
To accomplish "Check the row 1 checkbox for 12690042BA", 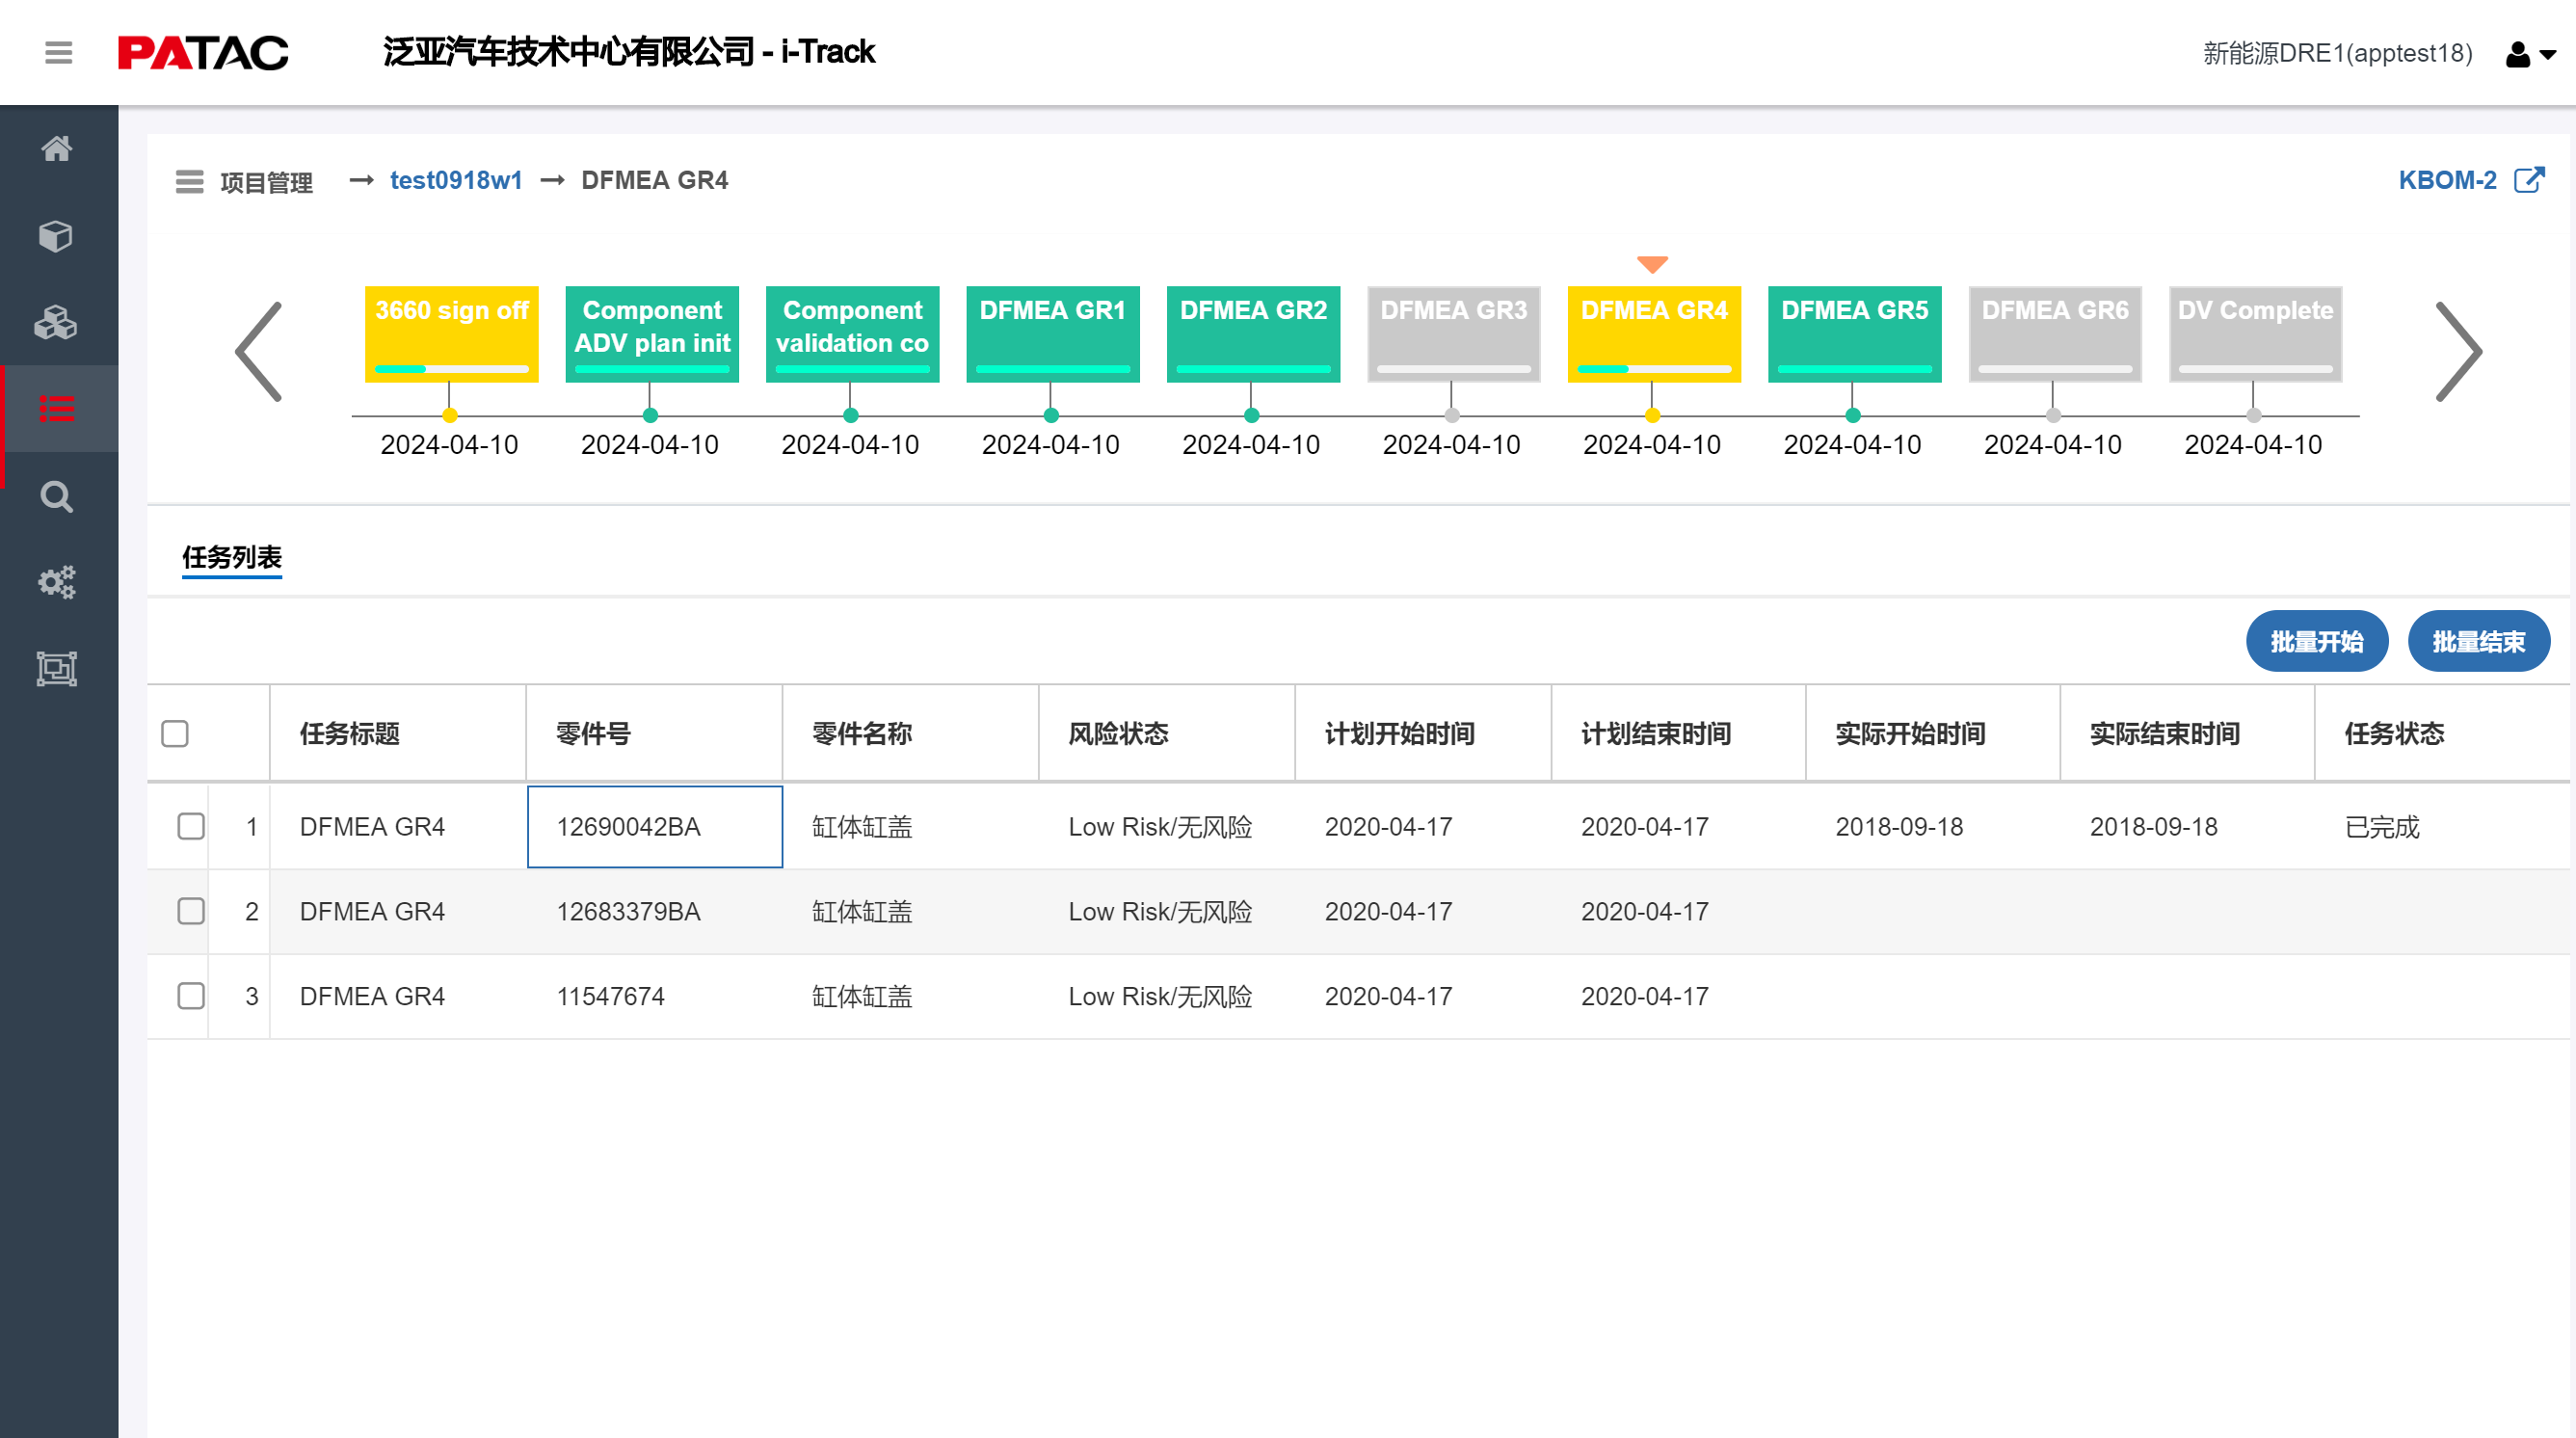I will coord(191,826).
